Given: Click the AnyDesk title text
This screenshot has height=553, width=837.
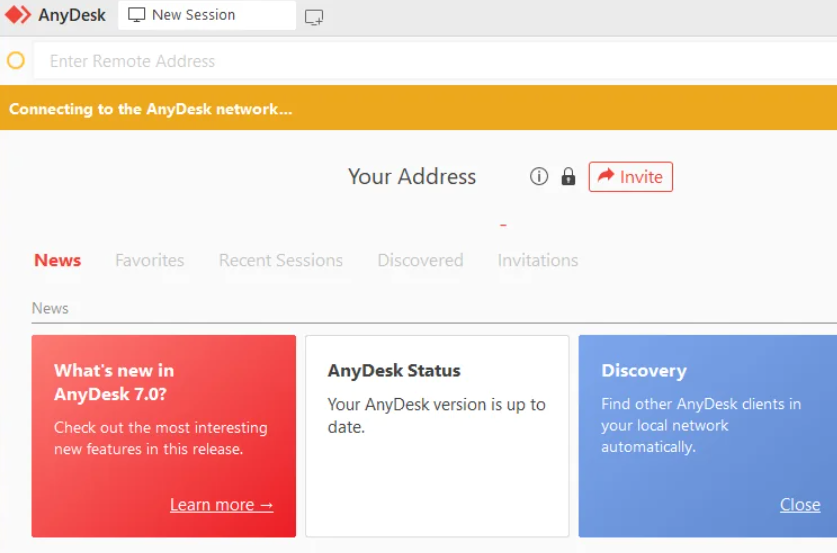Looking at the screenshot, I should 72,15.
